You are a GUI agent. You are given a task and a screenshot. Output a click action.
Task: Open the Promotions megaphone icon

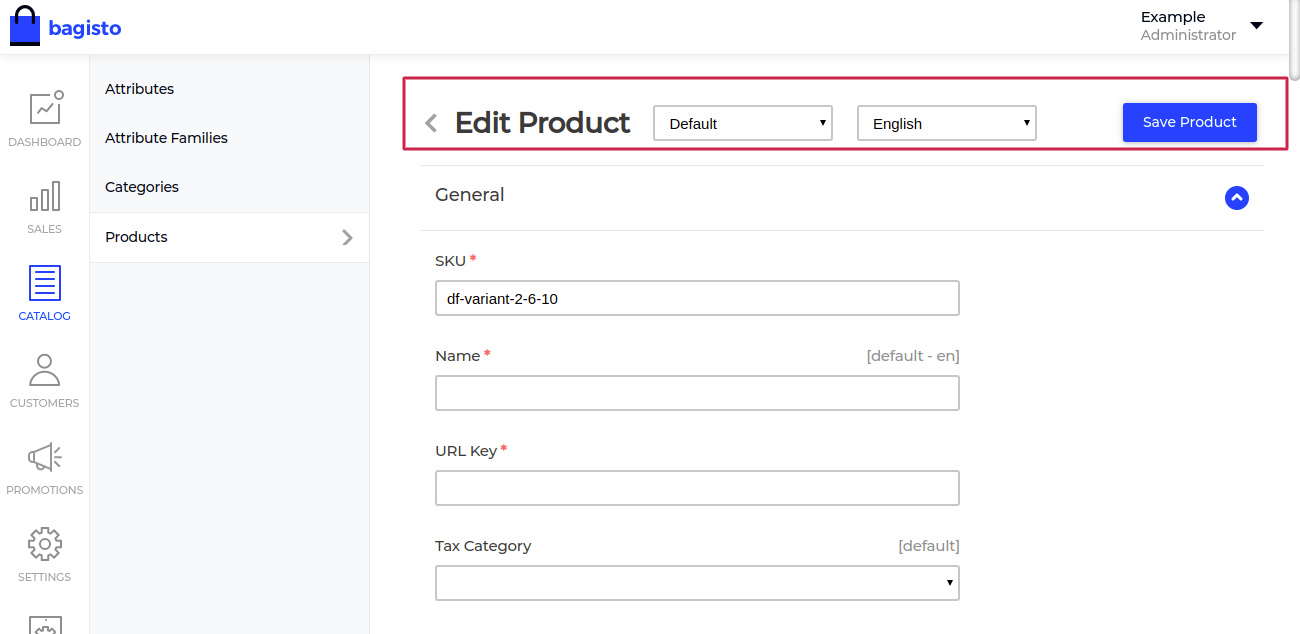45,458
